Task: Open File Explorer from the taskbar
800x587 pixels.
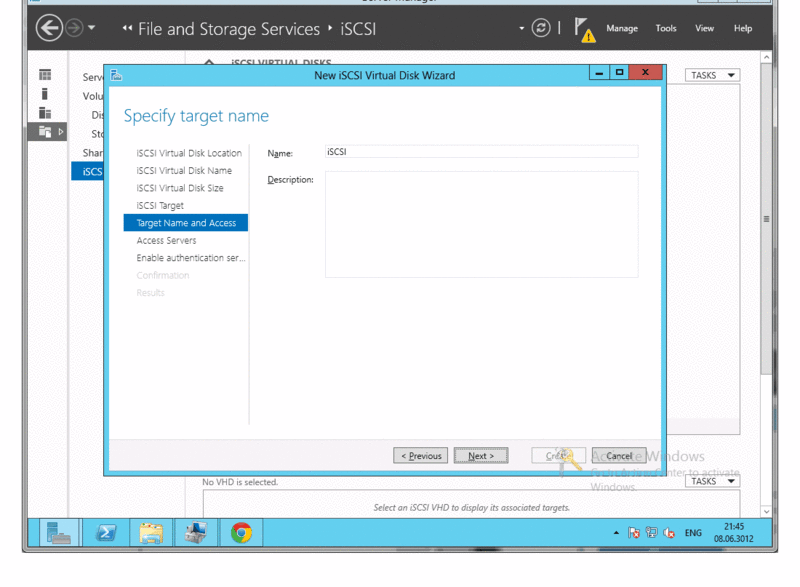Action: 151,532
